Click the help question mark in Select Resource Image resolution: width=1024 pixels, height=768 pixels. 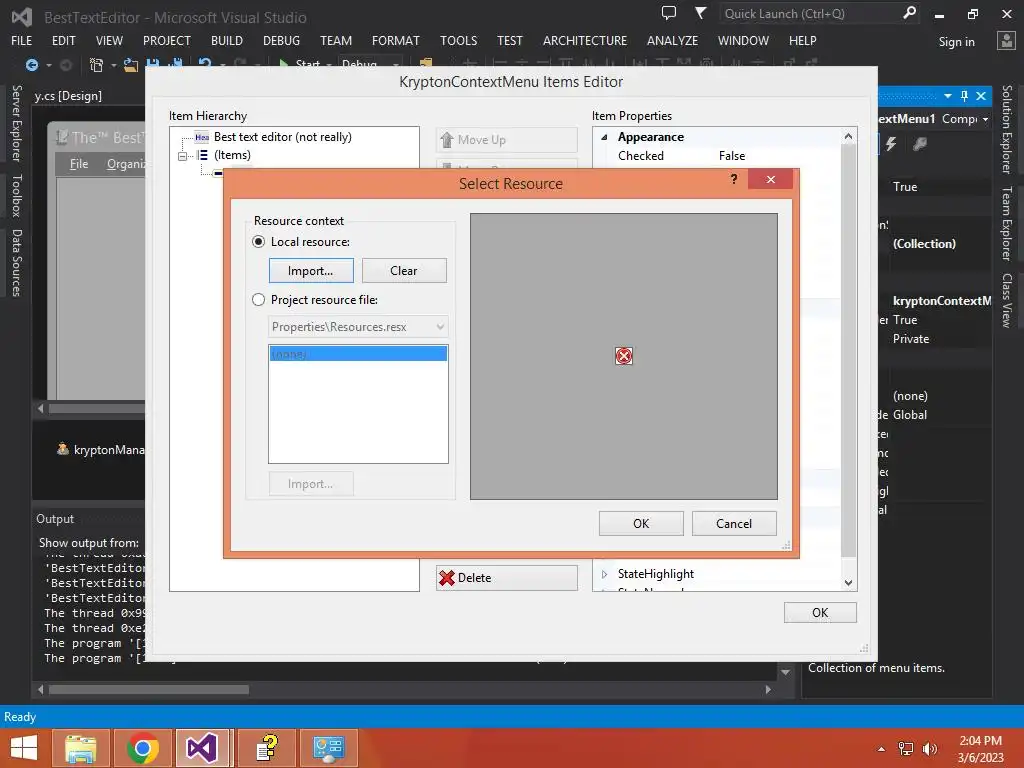734,179
